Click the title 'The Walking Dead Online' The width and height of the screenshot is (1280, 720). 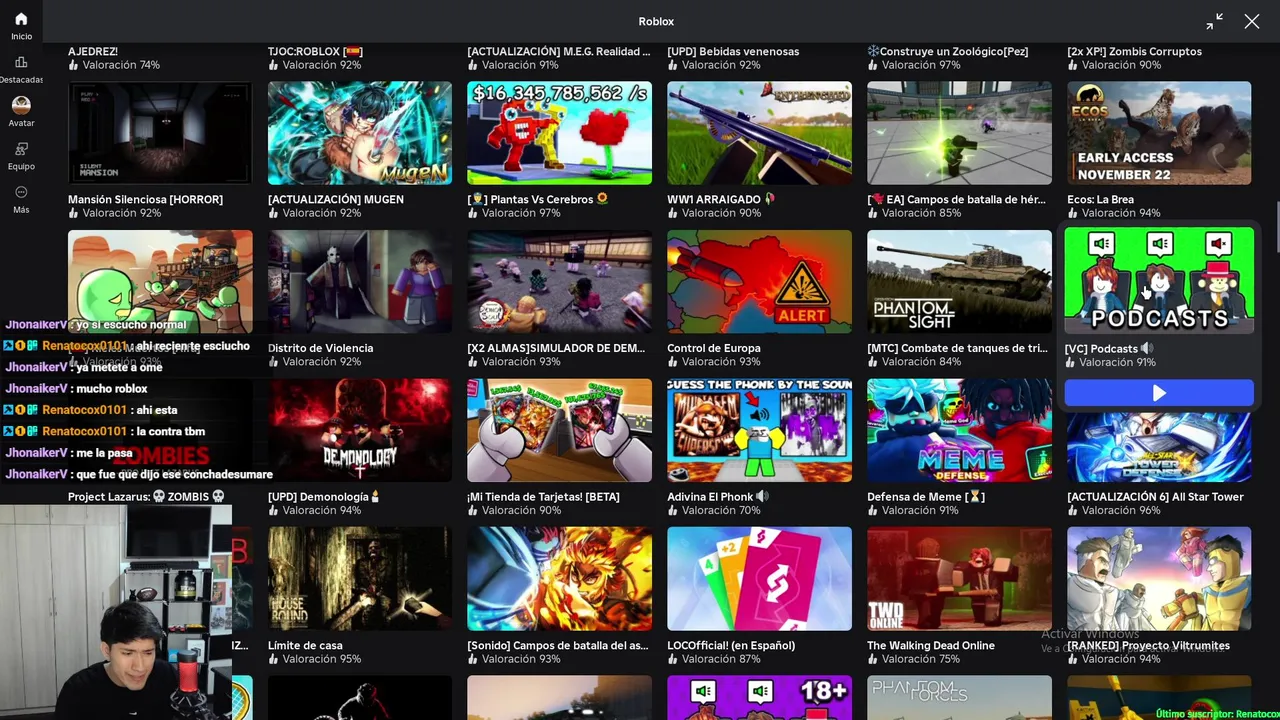pos(931,645)
